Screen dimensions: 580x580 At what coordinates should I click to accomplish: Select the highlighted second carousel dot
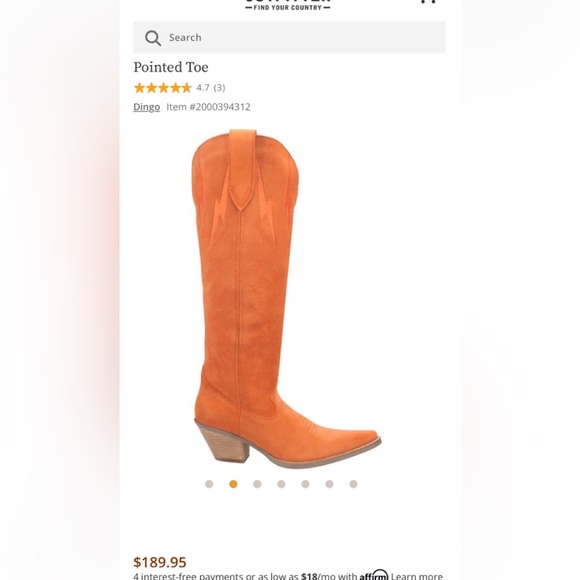tap(233, 484)
